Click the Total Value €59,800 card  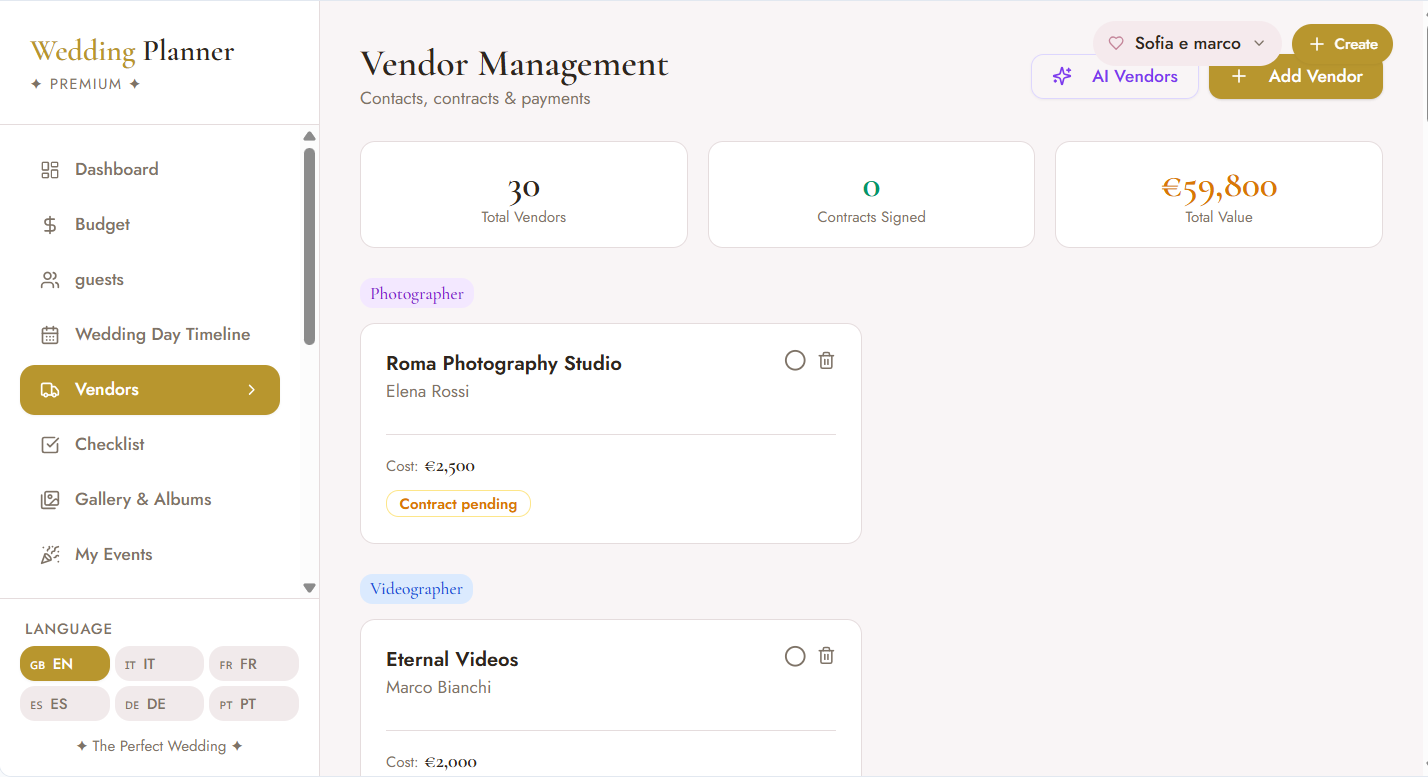pos(1219,194)
